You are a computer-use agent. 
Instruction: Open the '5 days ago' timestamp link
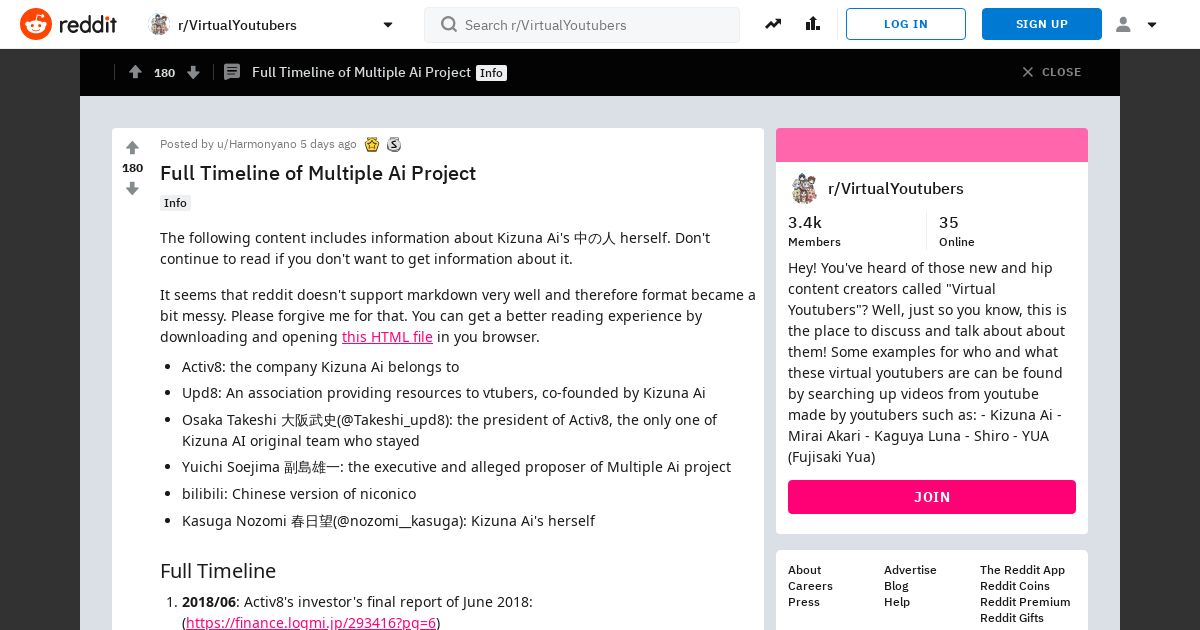click(328, 144)
